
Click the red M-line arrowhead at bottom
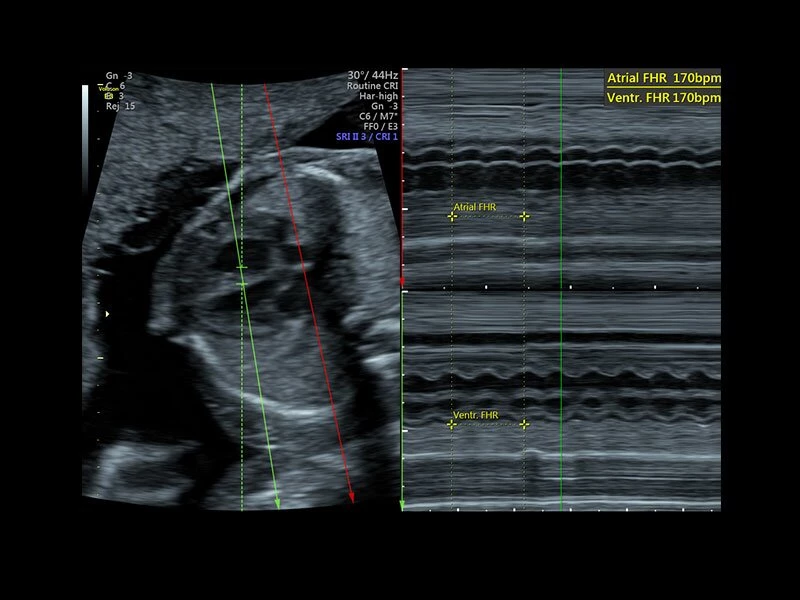pos(351,497)
